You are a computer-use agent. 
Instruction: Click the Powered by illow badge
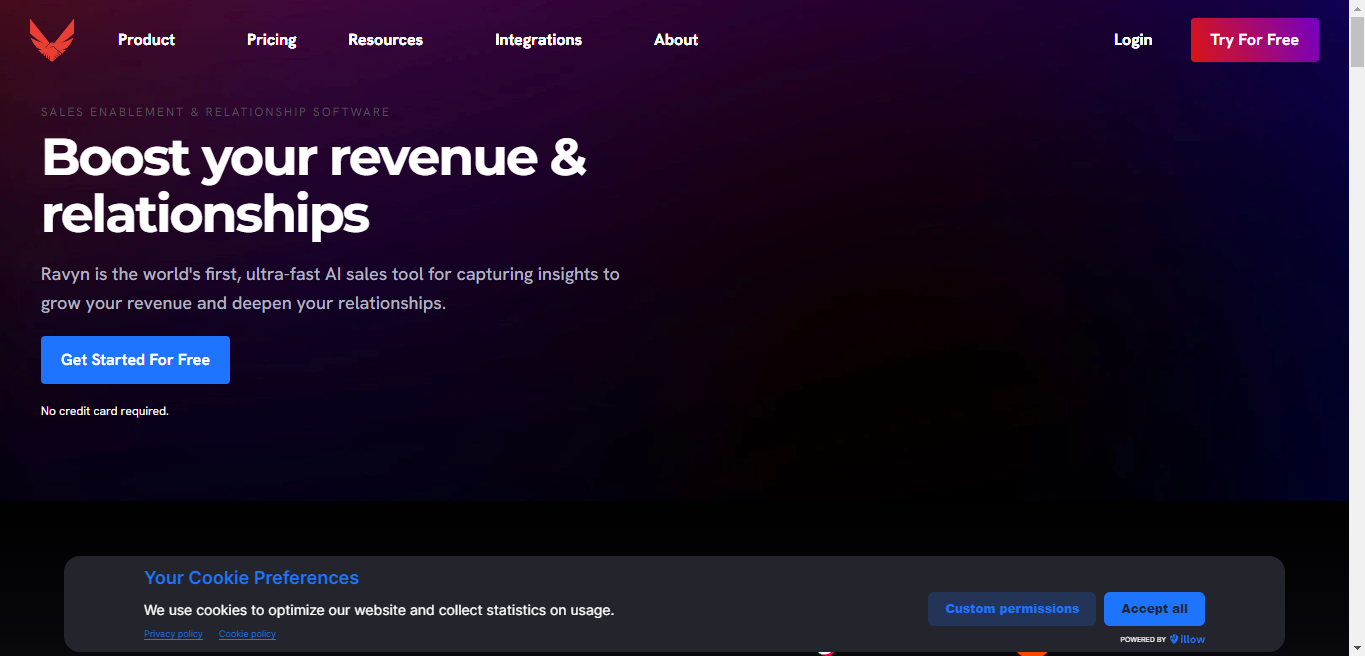click(x=1163, y=639)
